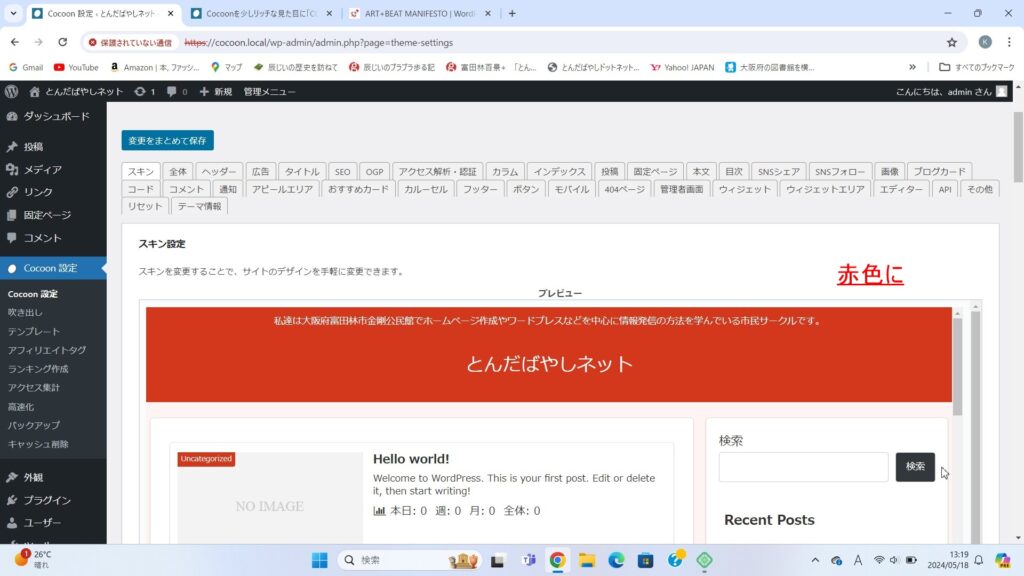The height and width of the screenshot is (576, 1024).
Task: Switch to the ヘッダー settings tab
Action: coord(218,171)
